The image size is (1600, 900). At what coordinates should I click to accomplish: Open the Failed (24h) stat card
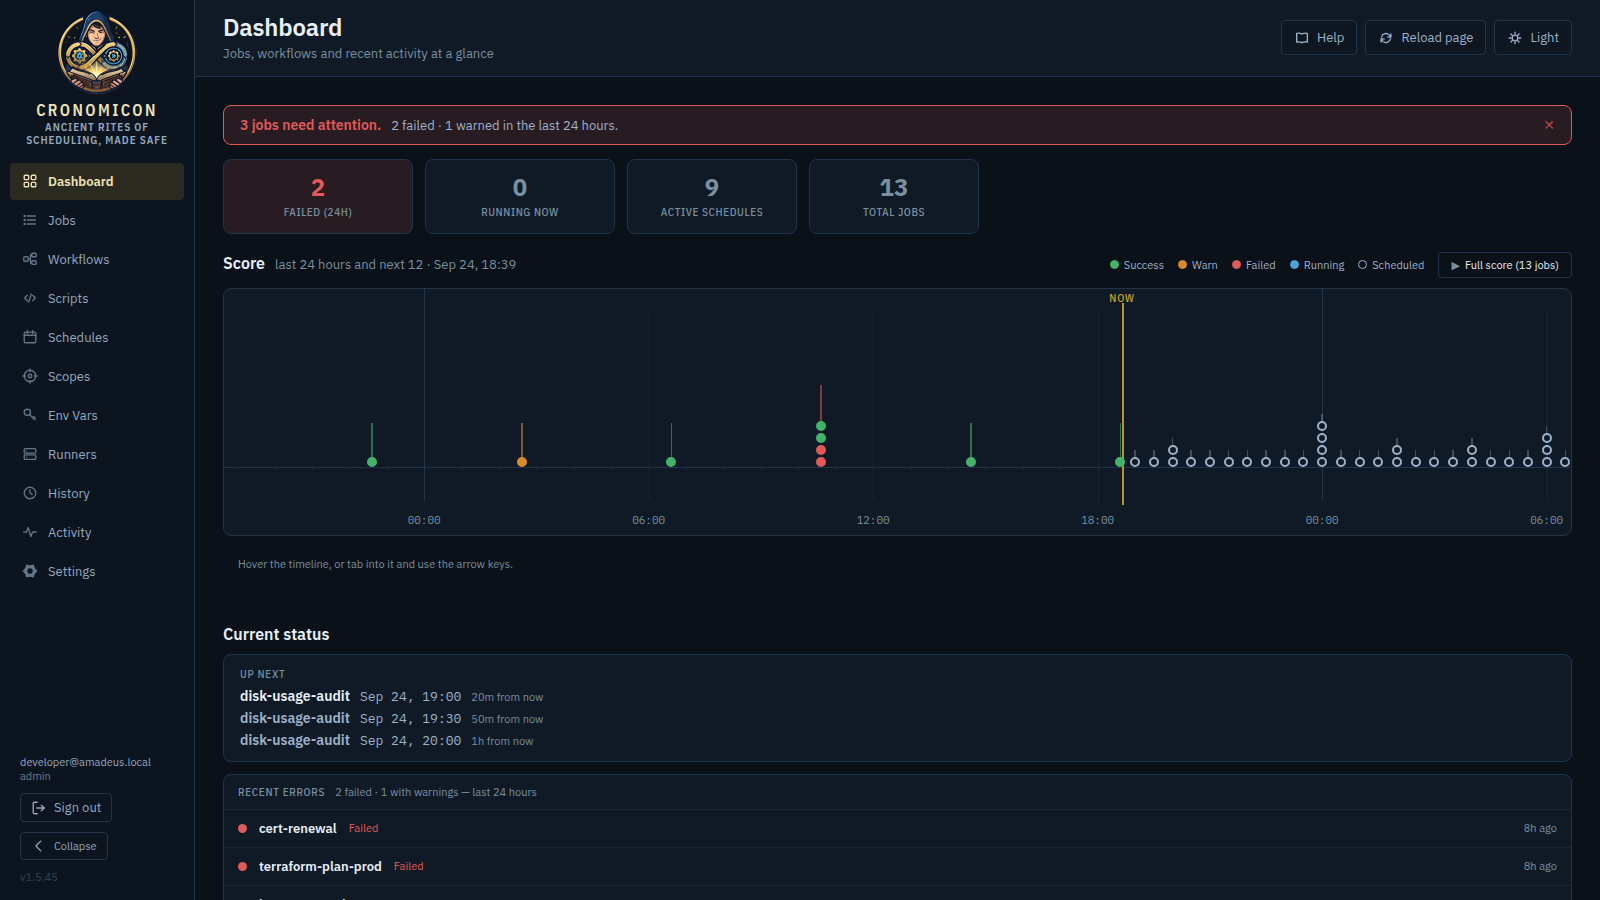[318, 197]
